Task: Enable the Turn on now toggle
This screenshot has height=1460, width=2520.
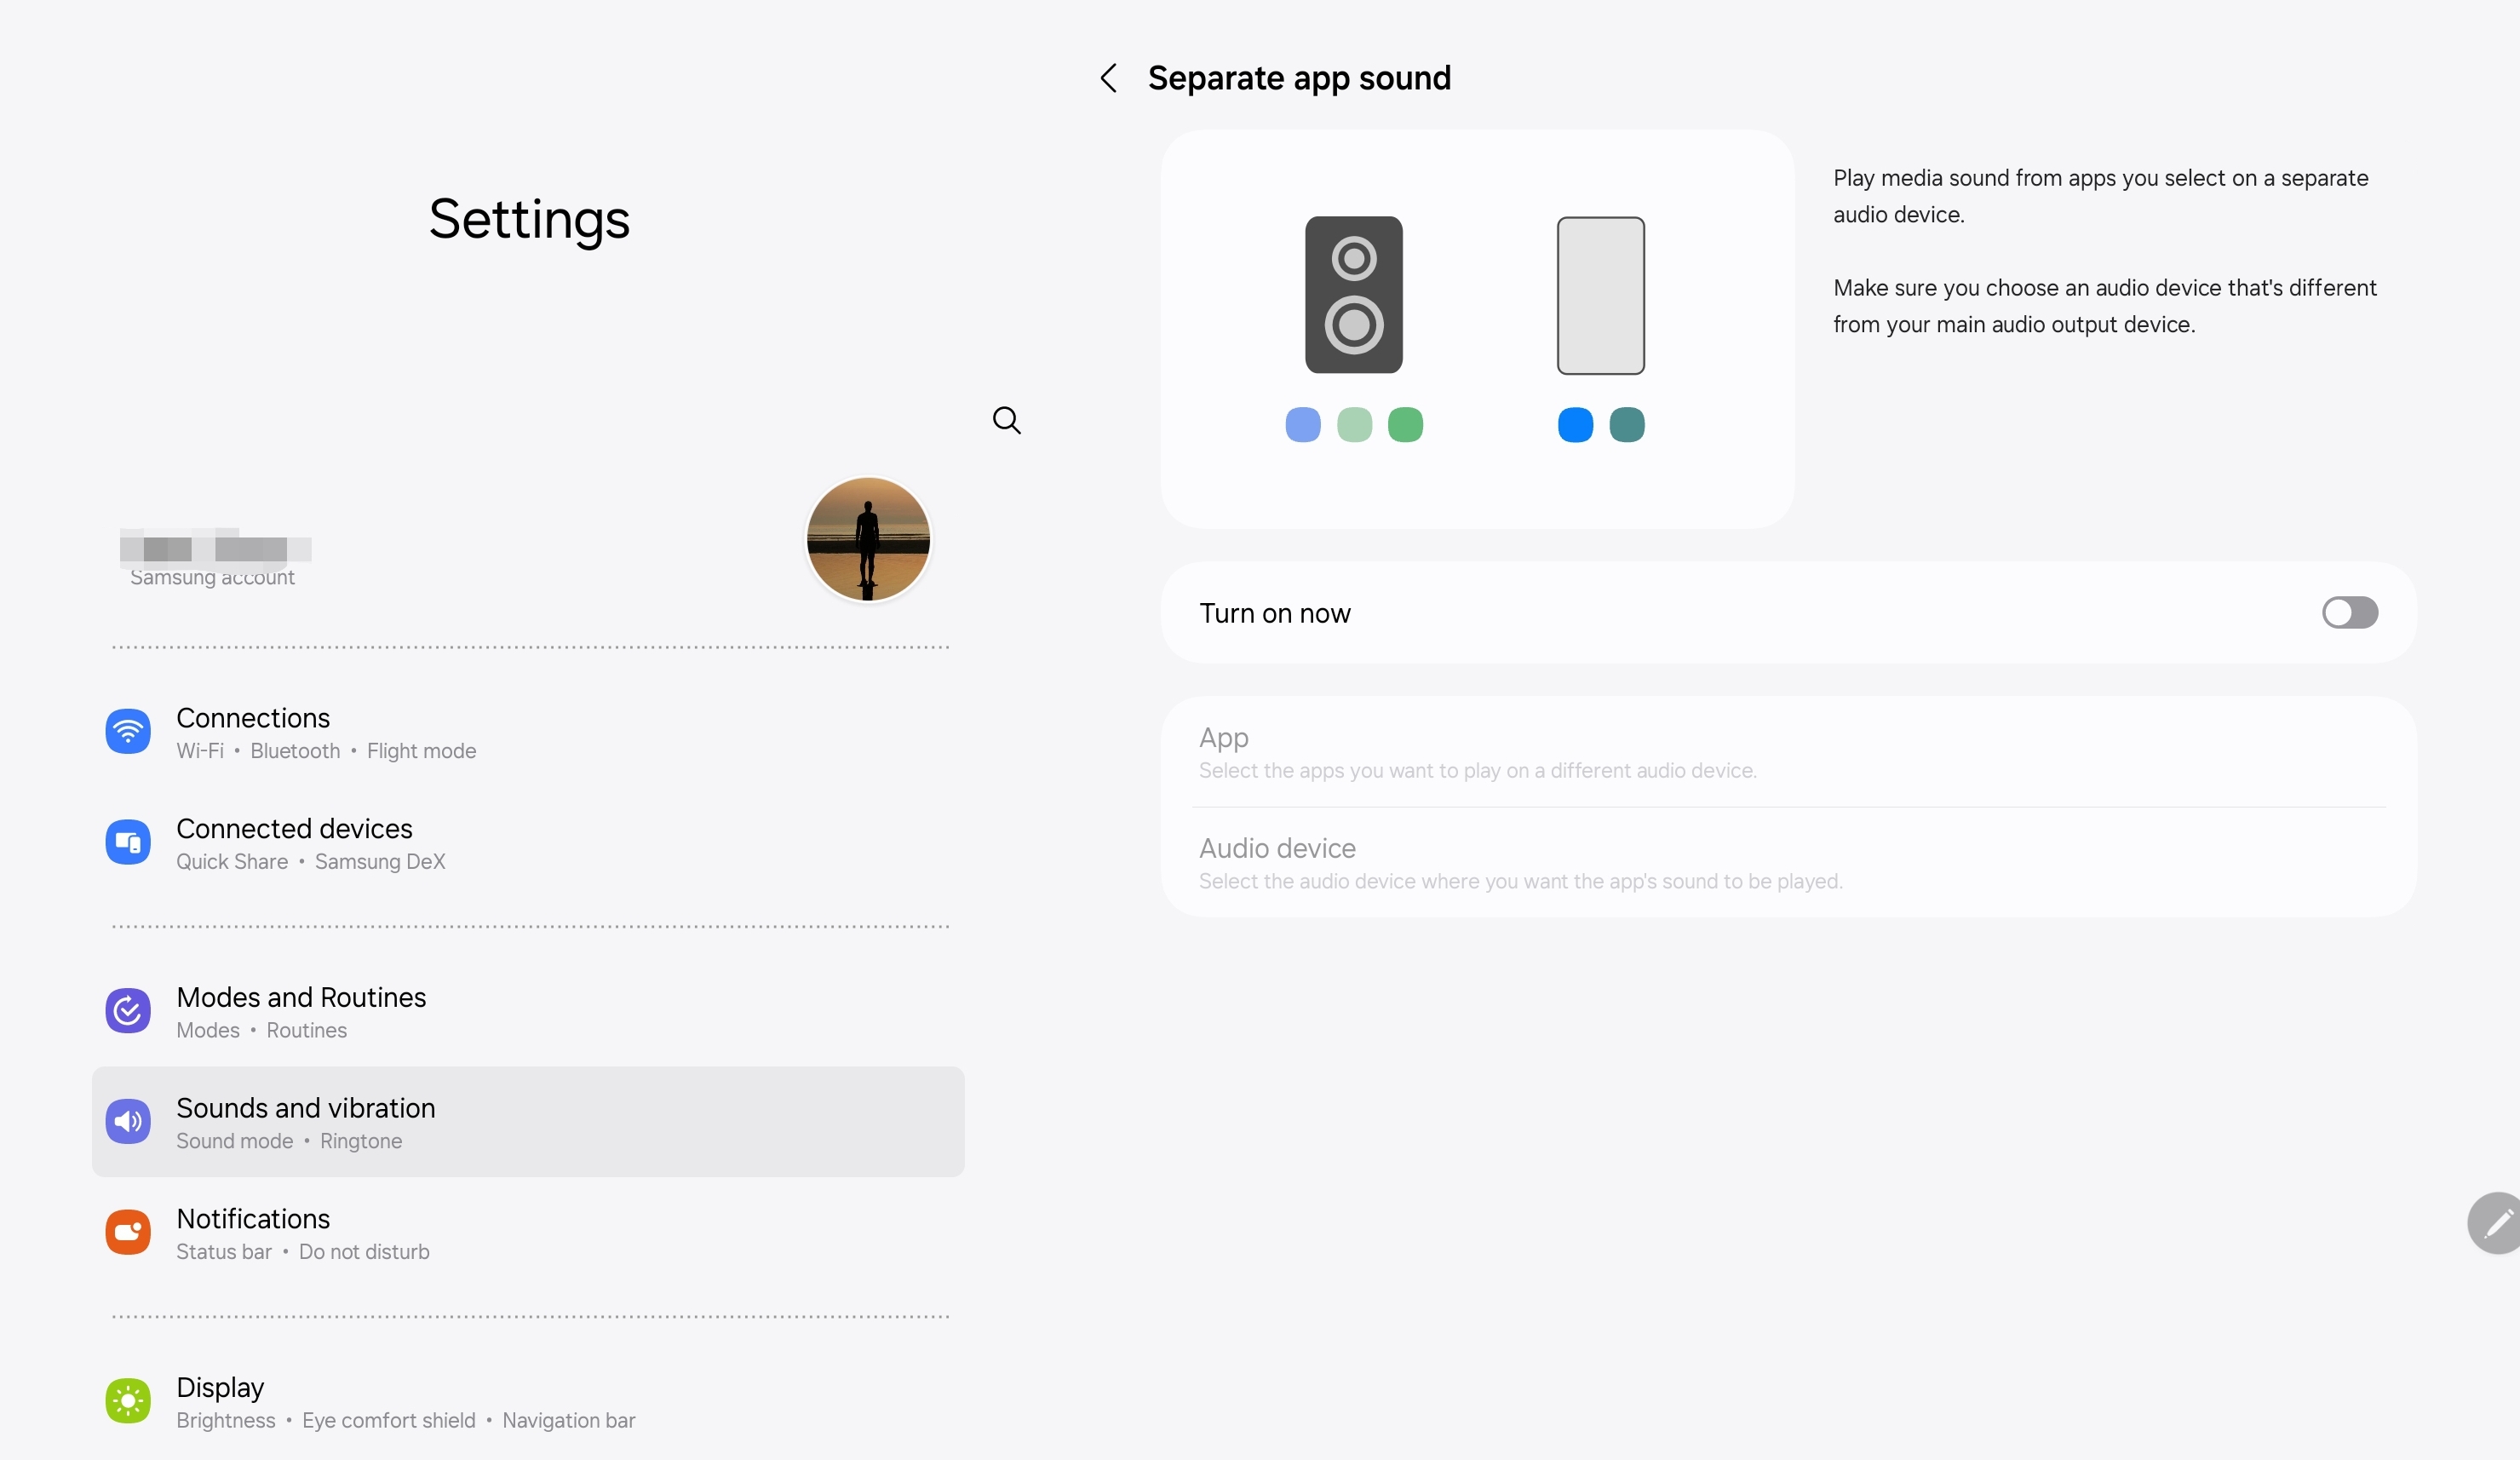Action: pos(2350,612)
